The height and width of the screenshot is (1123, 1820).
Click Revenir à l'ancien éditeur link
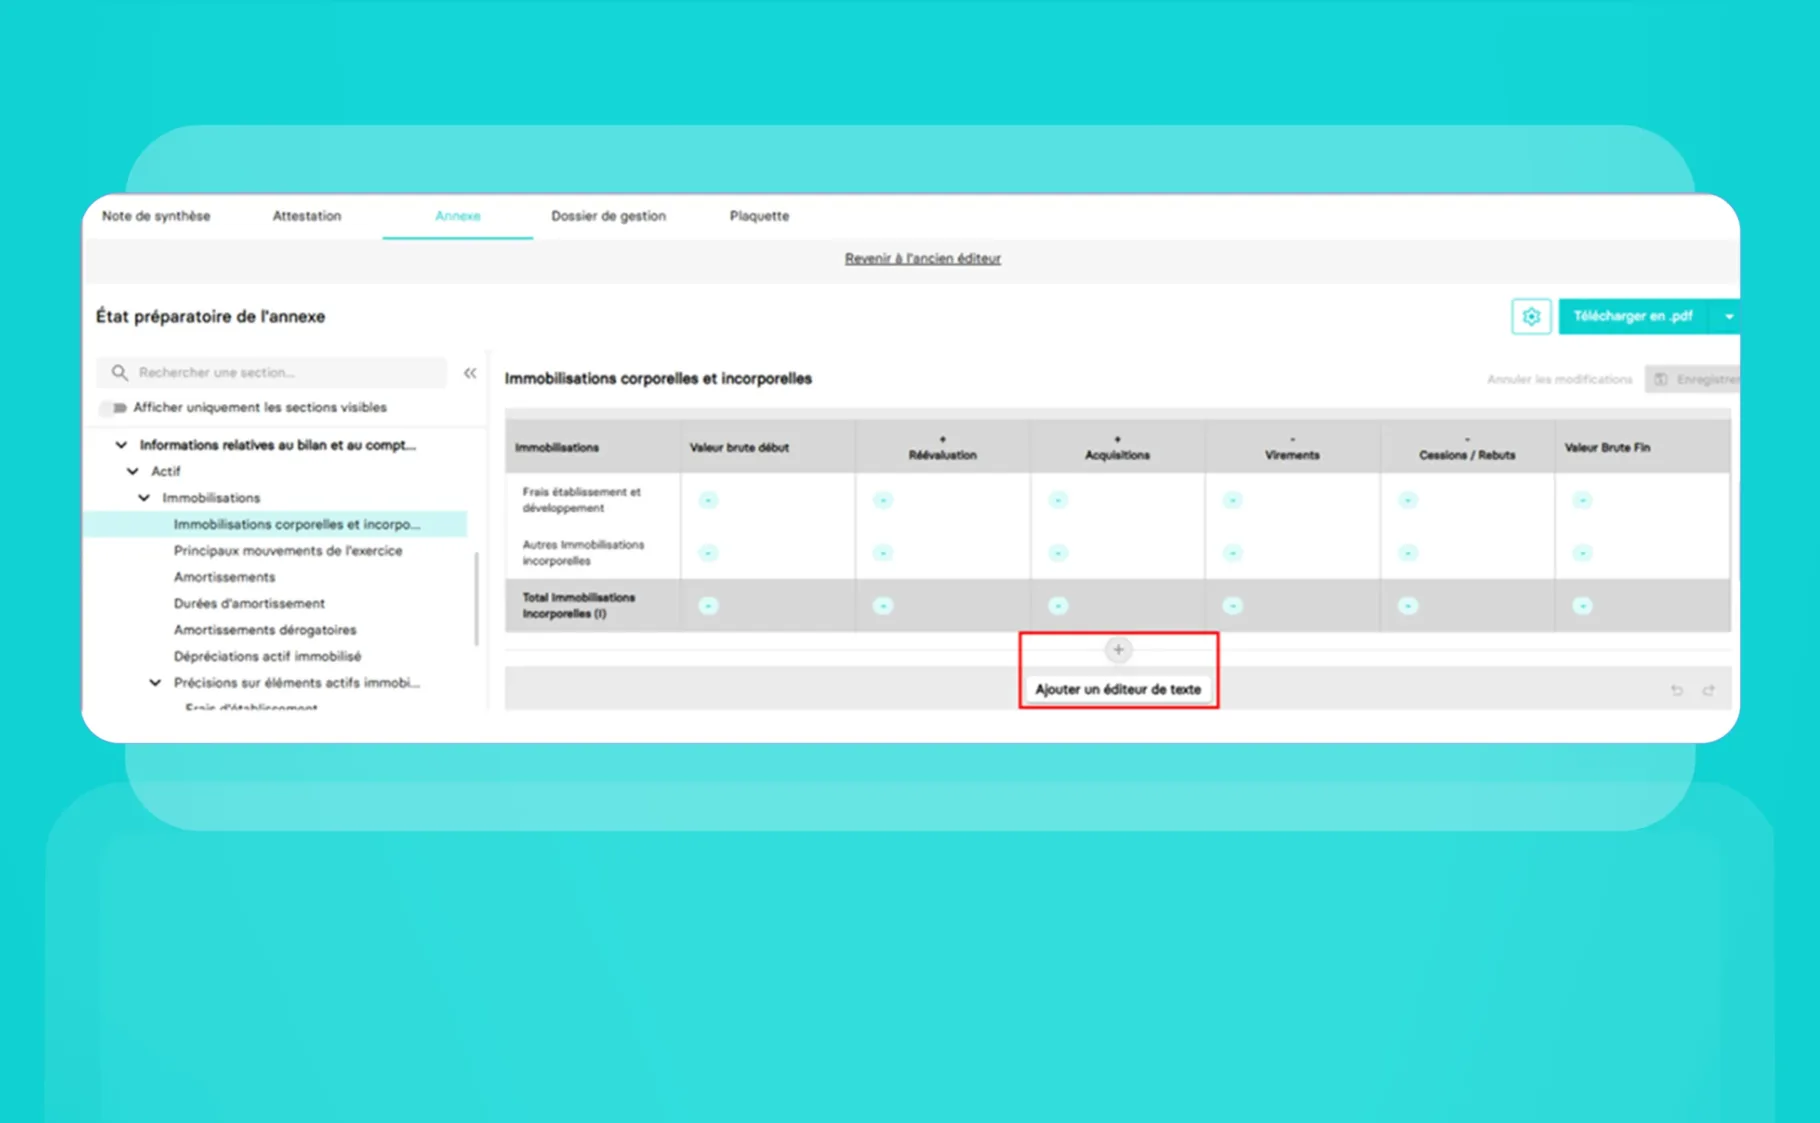(x=922, y=258)
